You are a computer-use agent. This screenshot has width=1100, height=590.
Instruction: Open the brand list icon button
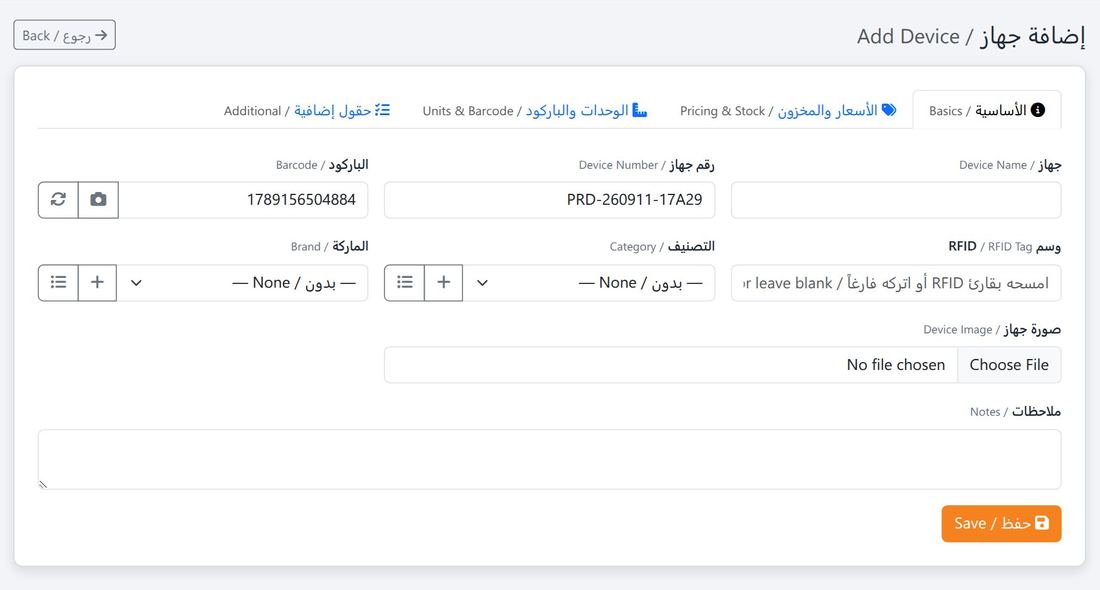point(58,283)
